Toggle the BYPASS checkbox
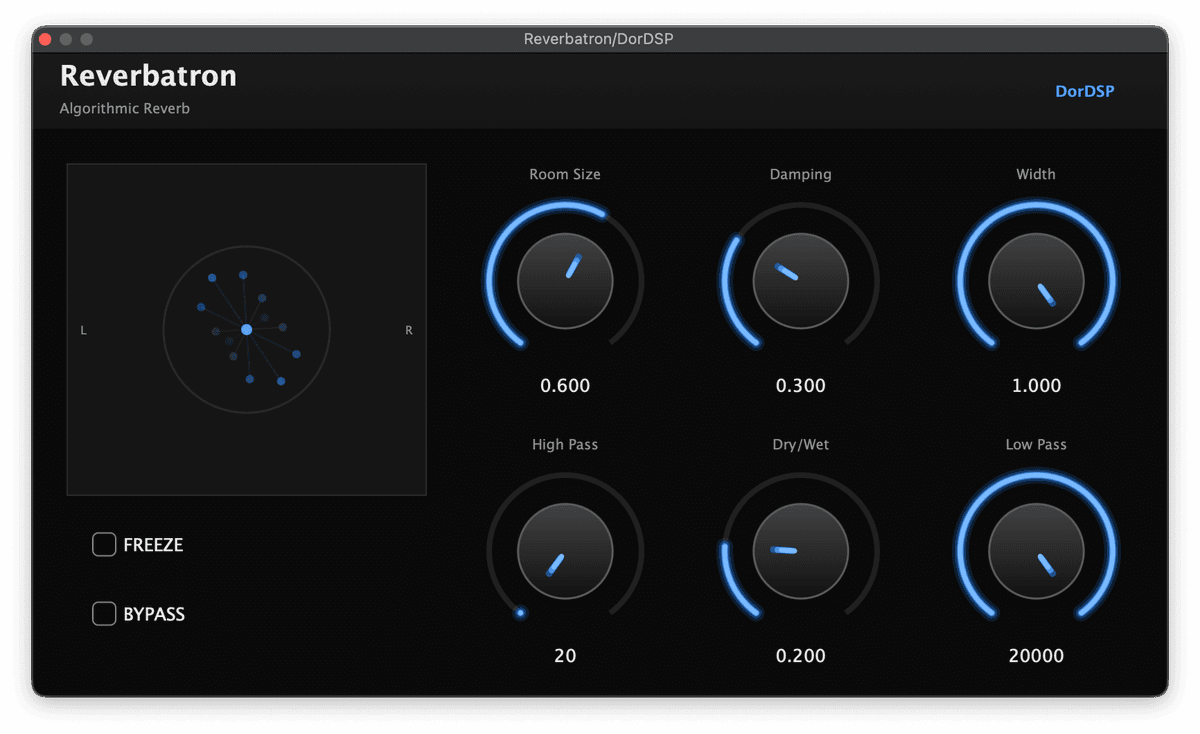This screenshot has width=1200, height=734. pyautogui.click(x=104, y=613)
